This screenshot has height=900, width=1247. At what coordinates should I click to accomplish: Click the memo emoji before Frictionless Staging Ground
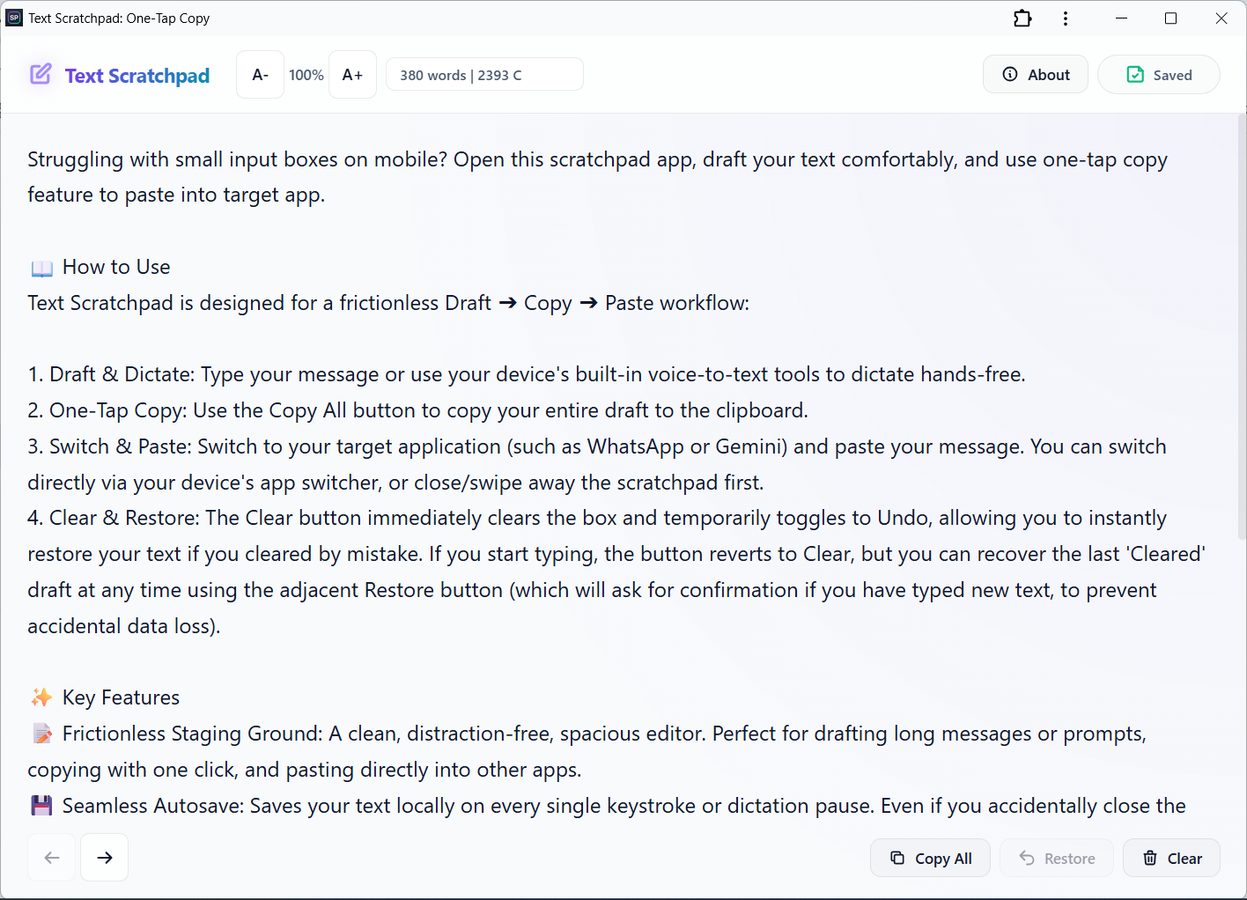pyautogui.click(x=41, y=734)
